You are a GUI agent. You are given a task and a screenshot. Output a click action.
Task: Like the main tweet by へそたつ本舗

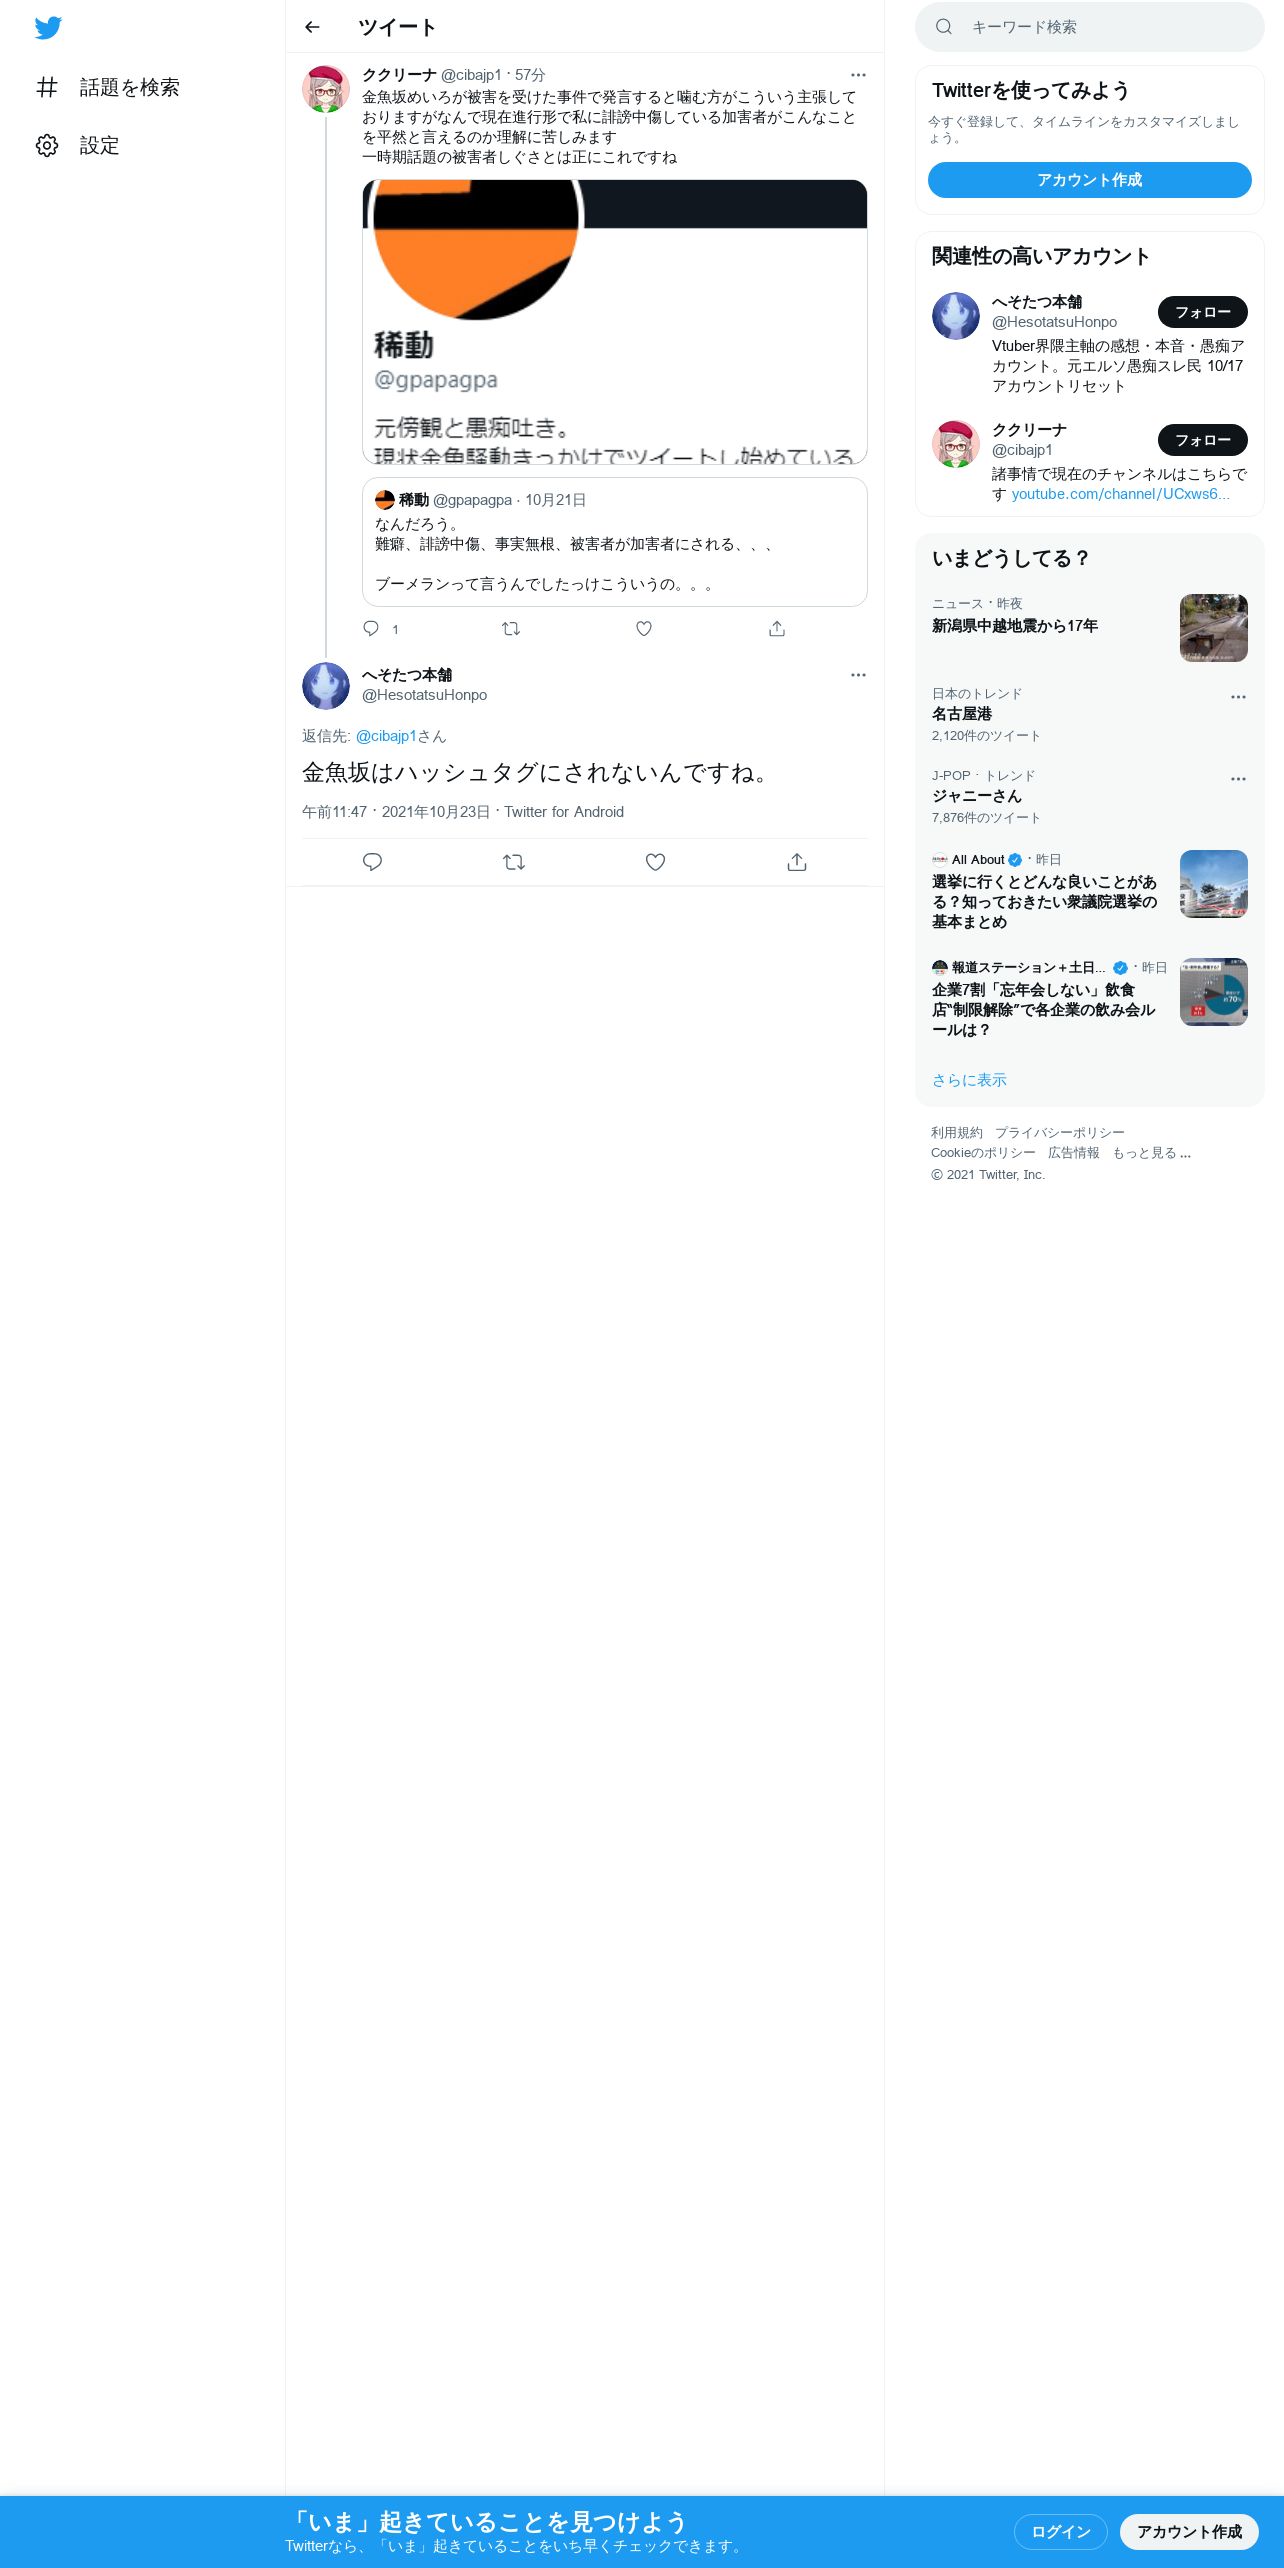[x=655, y=862]
